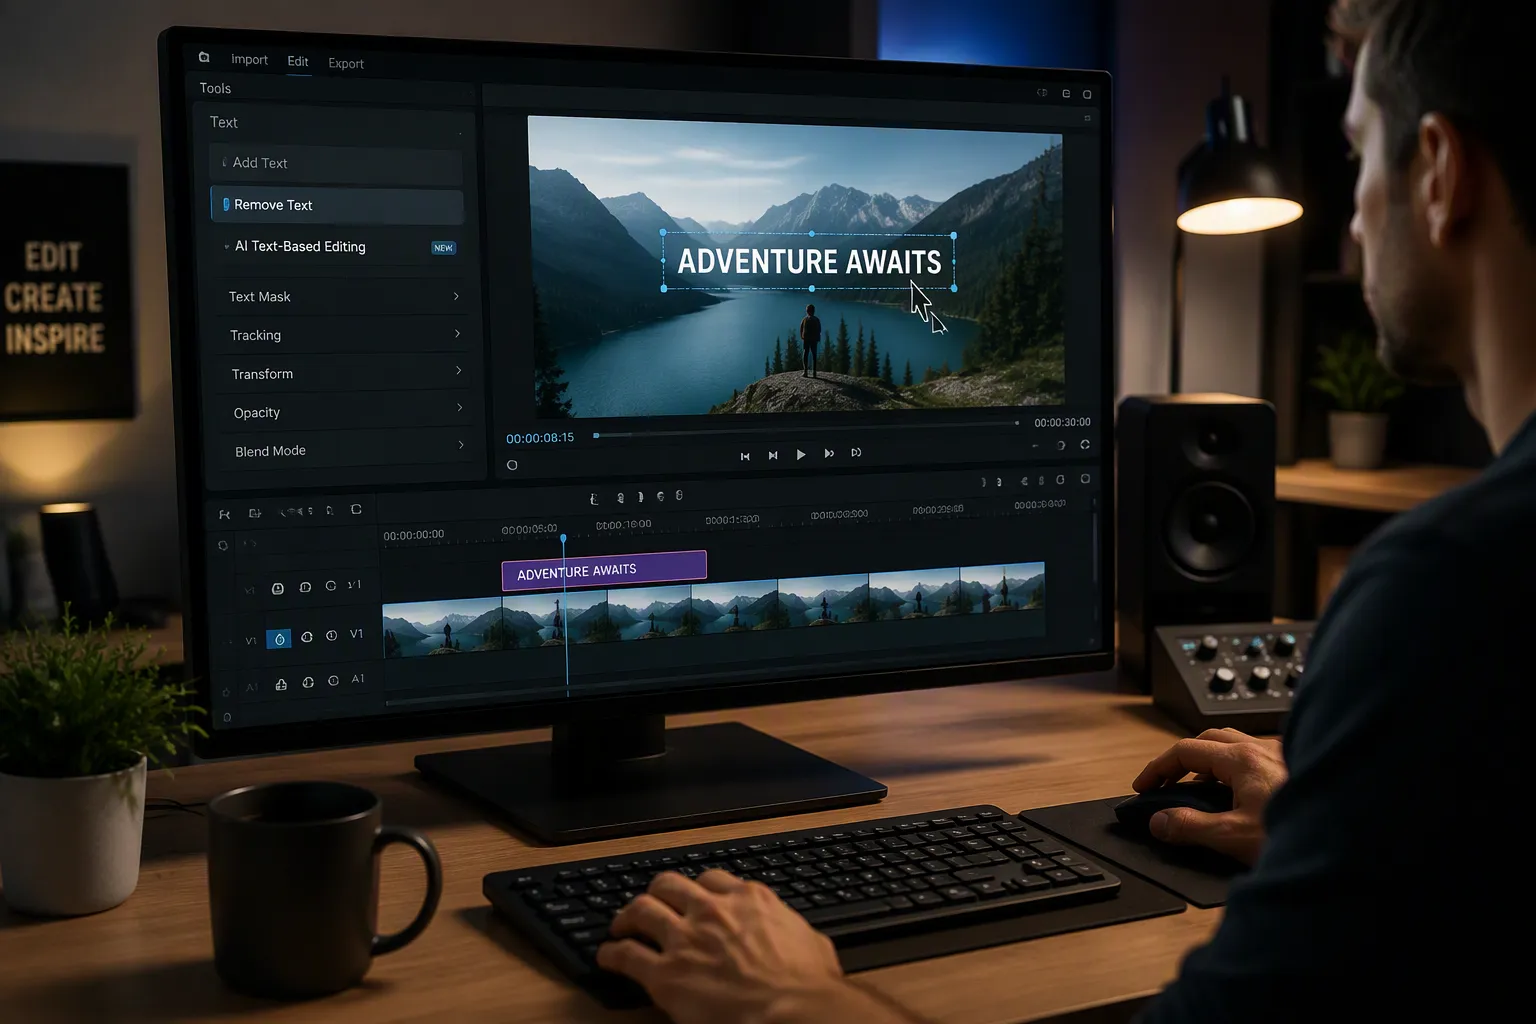
Task: Click the headphone icon on audio track A1
Action: 308,682
